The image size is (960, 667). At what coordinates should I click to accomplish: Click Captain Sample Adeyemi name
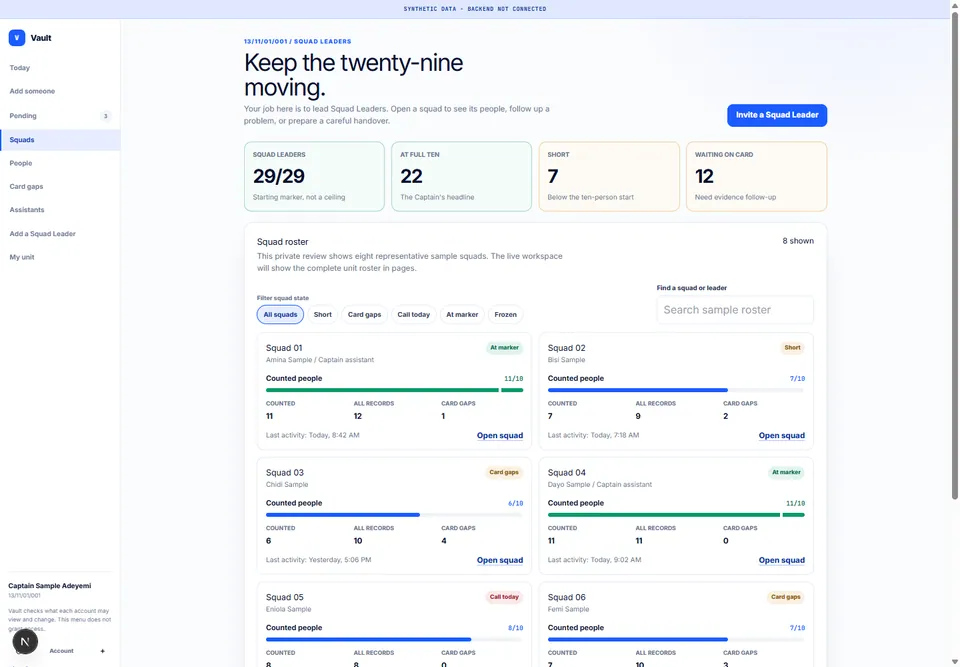50,586
